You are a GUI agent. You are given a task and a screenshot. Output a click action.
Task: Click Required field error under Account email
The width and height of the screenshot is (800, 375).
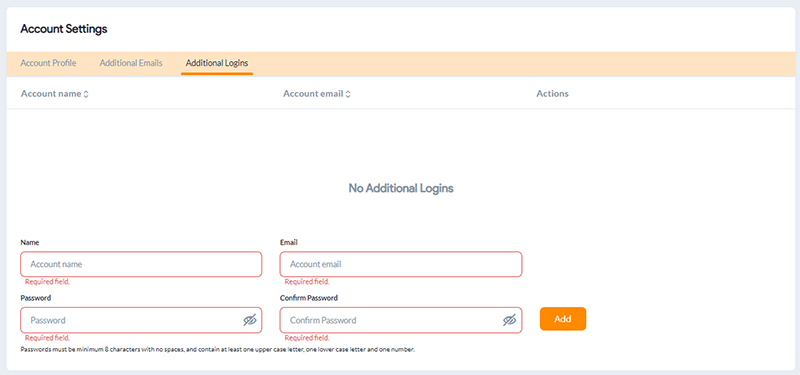pyautogui.click(x=307, y=282)
